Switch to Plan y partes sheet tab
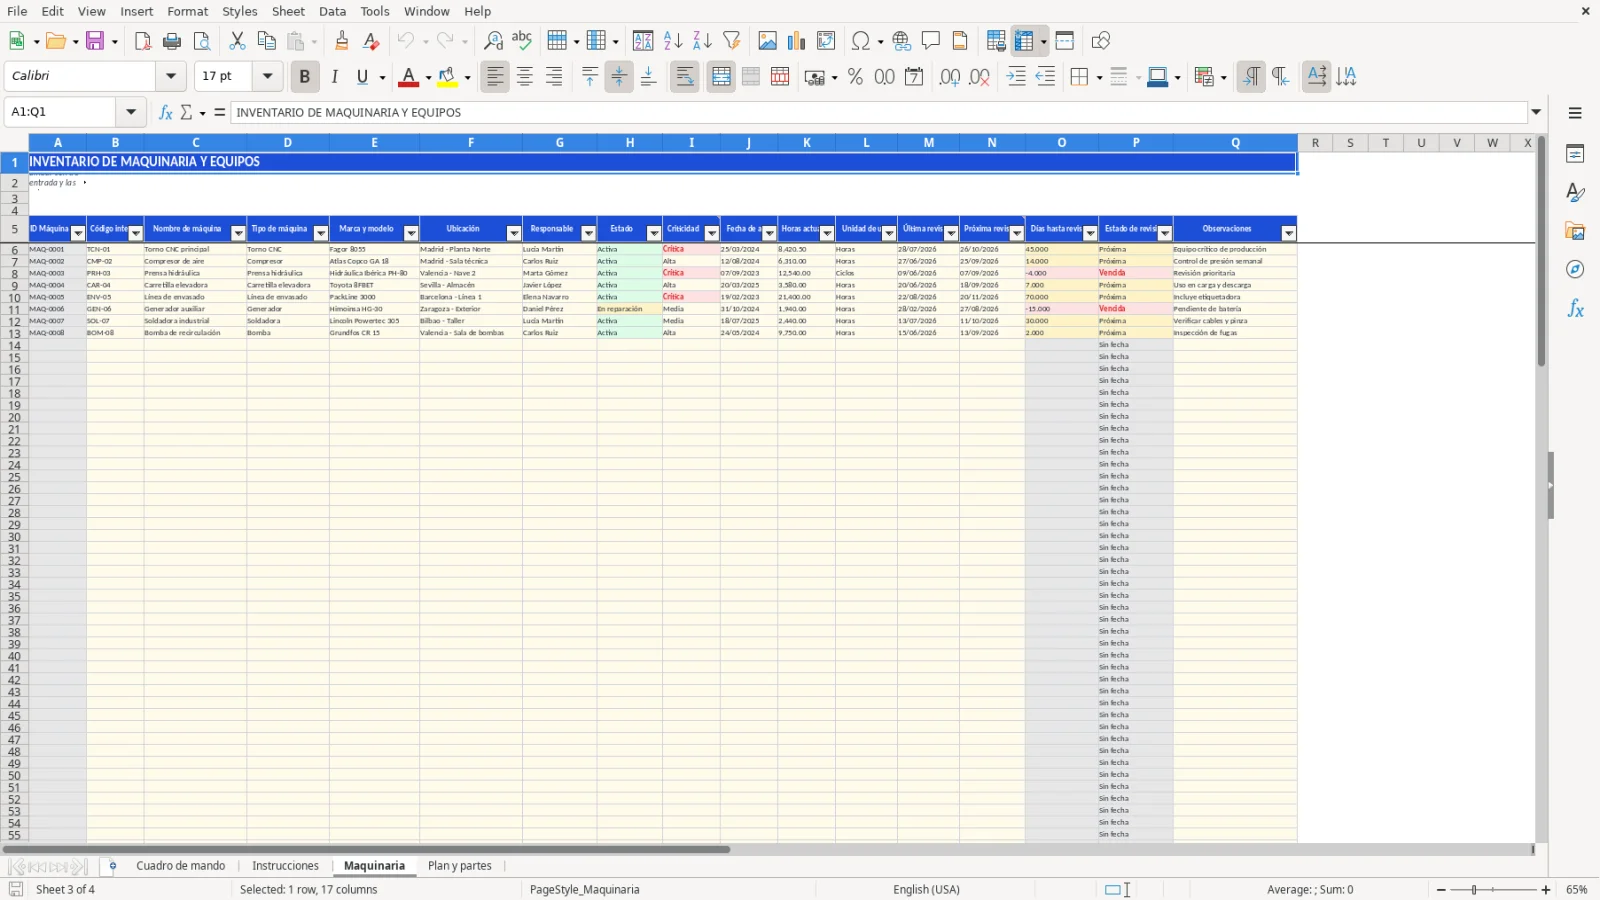Viewport: 1600px width, 900px height. (460, 866)
